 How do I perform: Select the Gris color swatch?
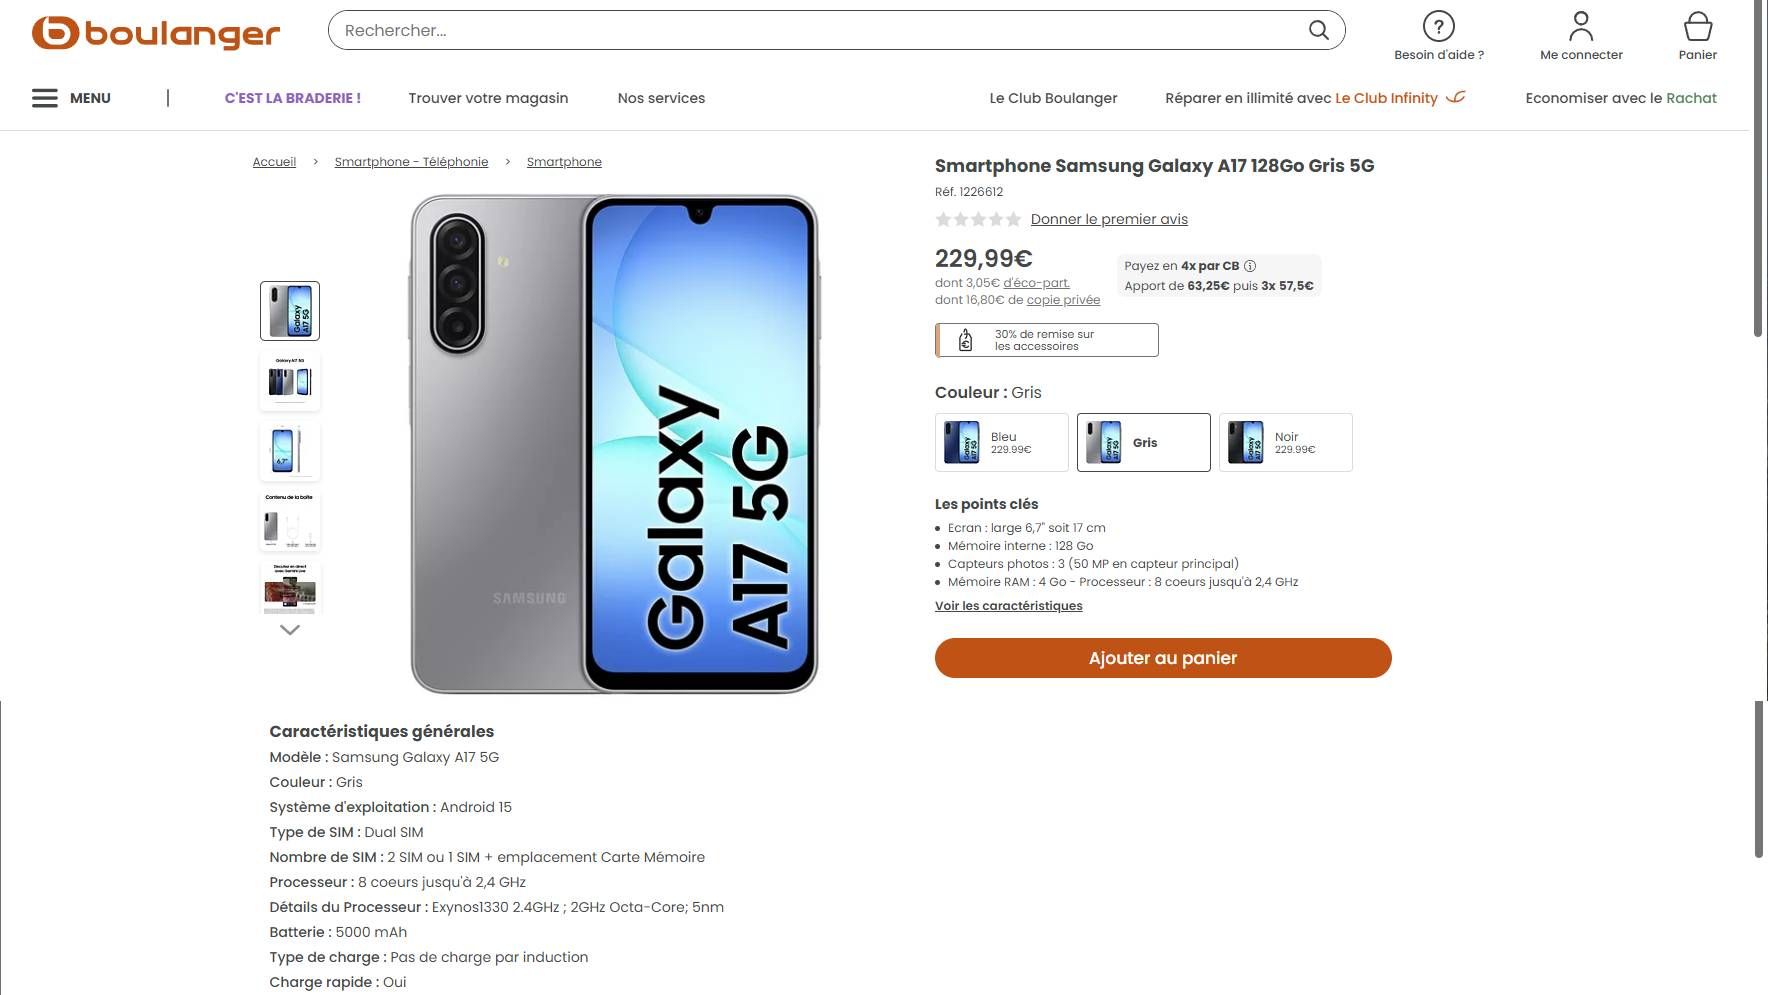(x=1143, y=442)
